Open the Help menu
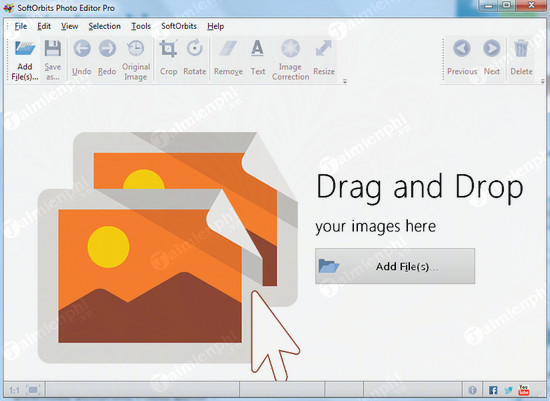This screenshot has width=550, height=401. 215,26
